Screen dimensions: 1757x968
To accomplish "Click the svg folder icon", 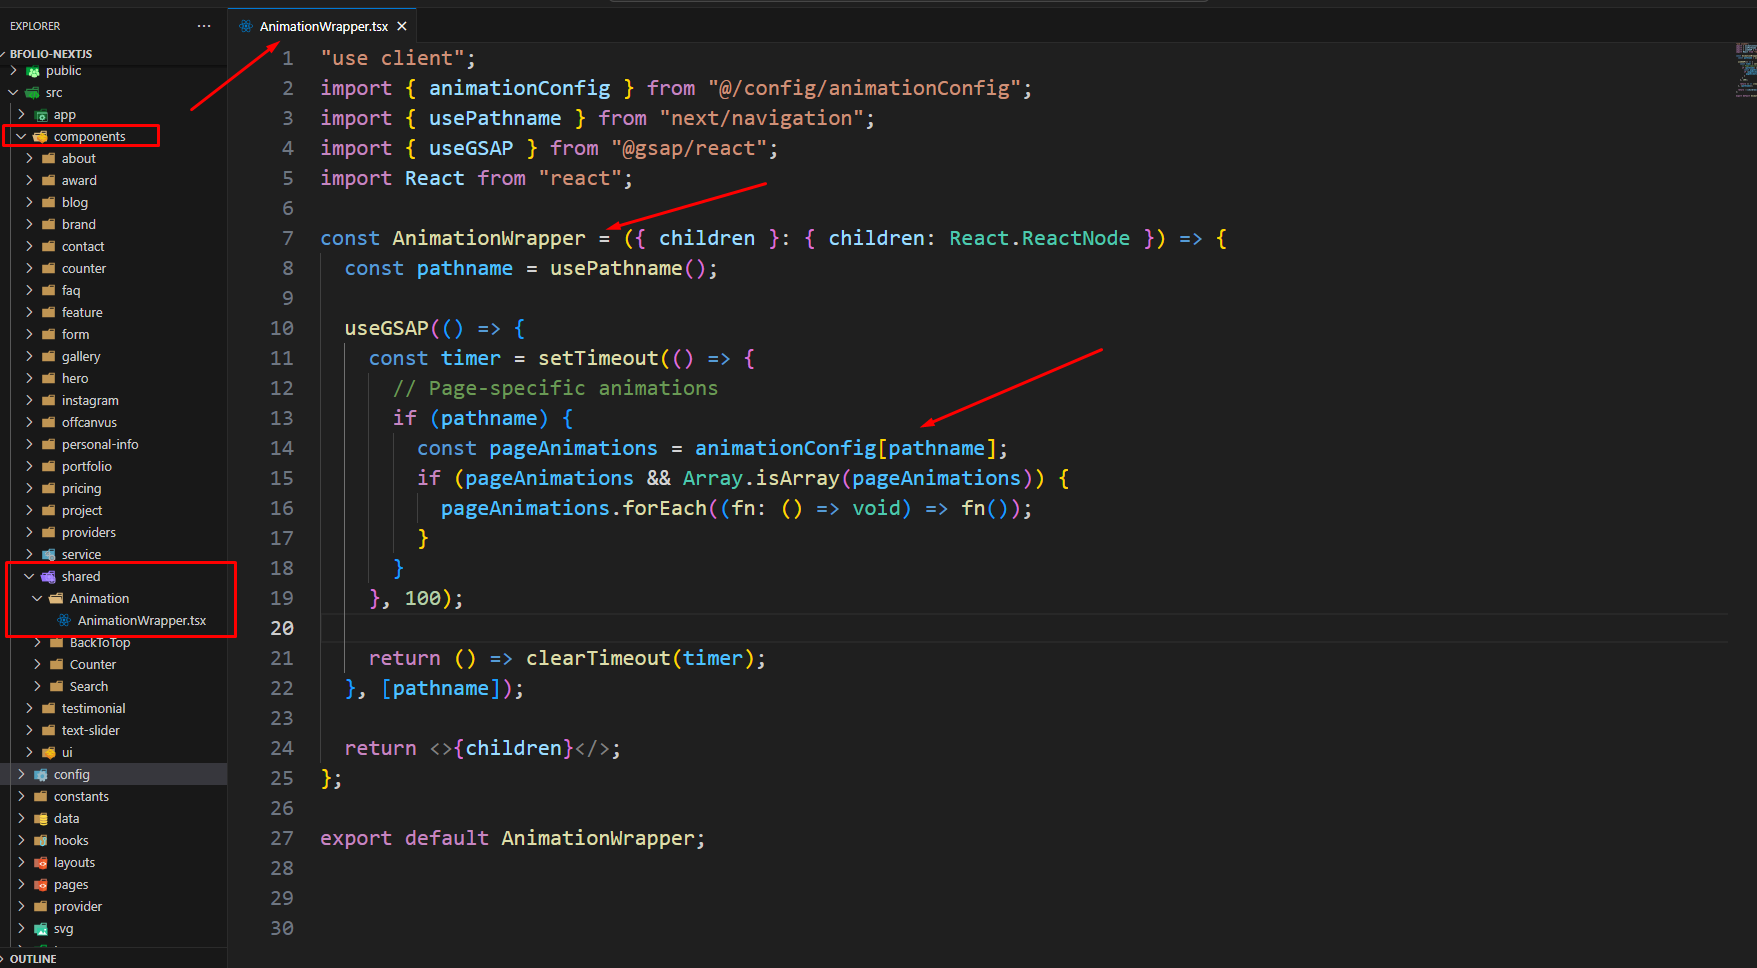I will [41, 929].
